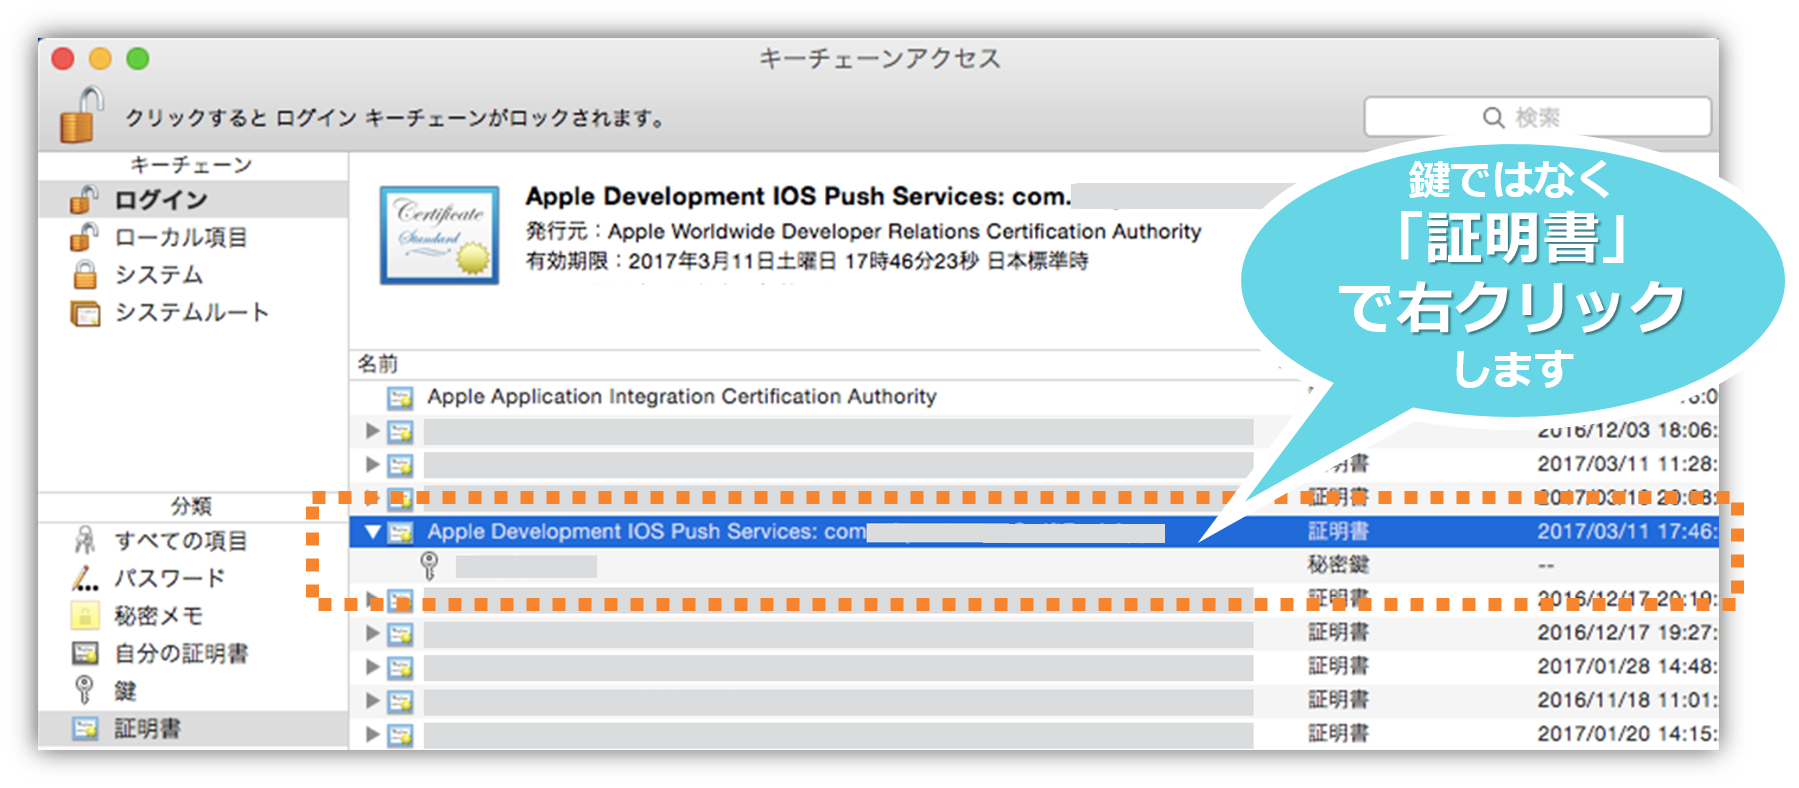Click 証明書 kind cell in row dated 2016/12/17 19:27
Image resolution: width=1799 pixels, height=788 pixels.
coord(1338,633)
